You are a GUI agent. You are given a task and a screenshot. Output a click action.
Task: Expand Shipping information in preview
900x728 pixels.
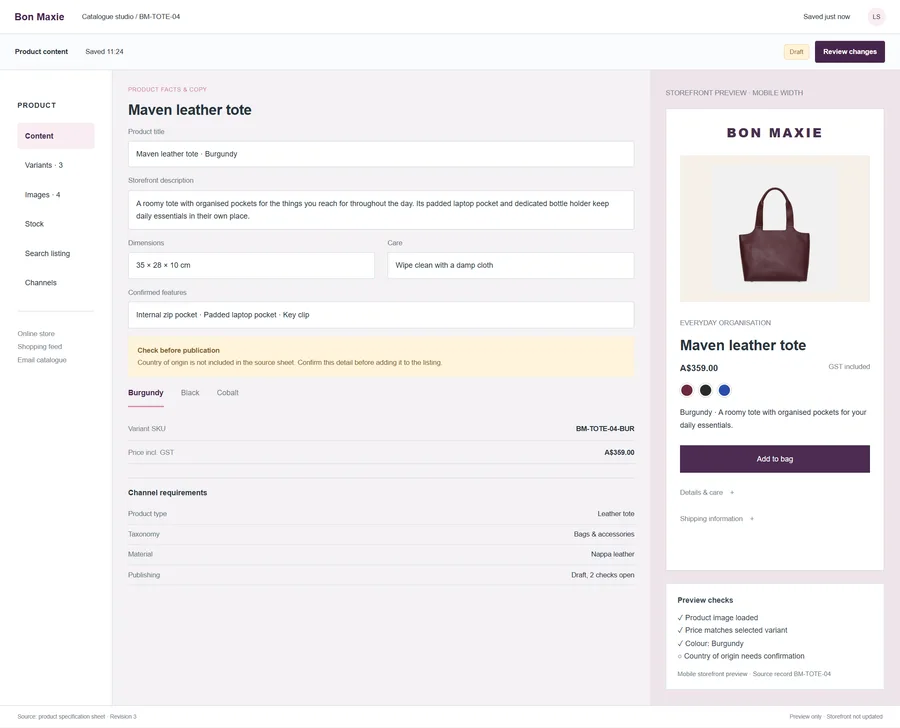pyautogui.click(x=717, y=519)
